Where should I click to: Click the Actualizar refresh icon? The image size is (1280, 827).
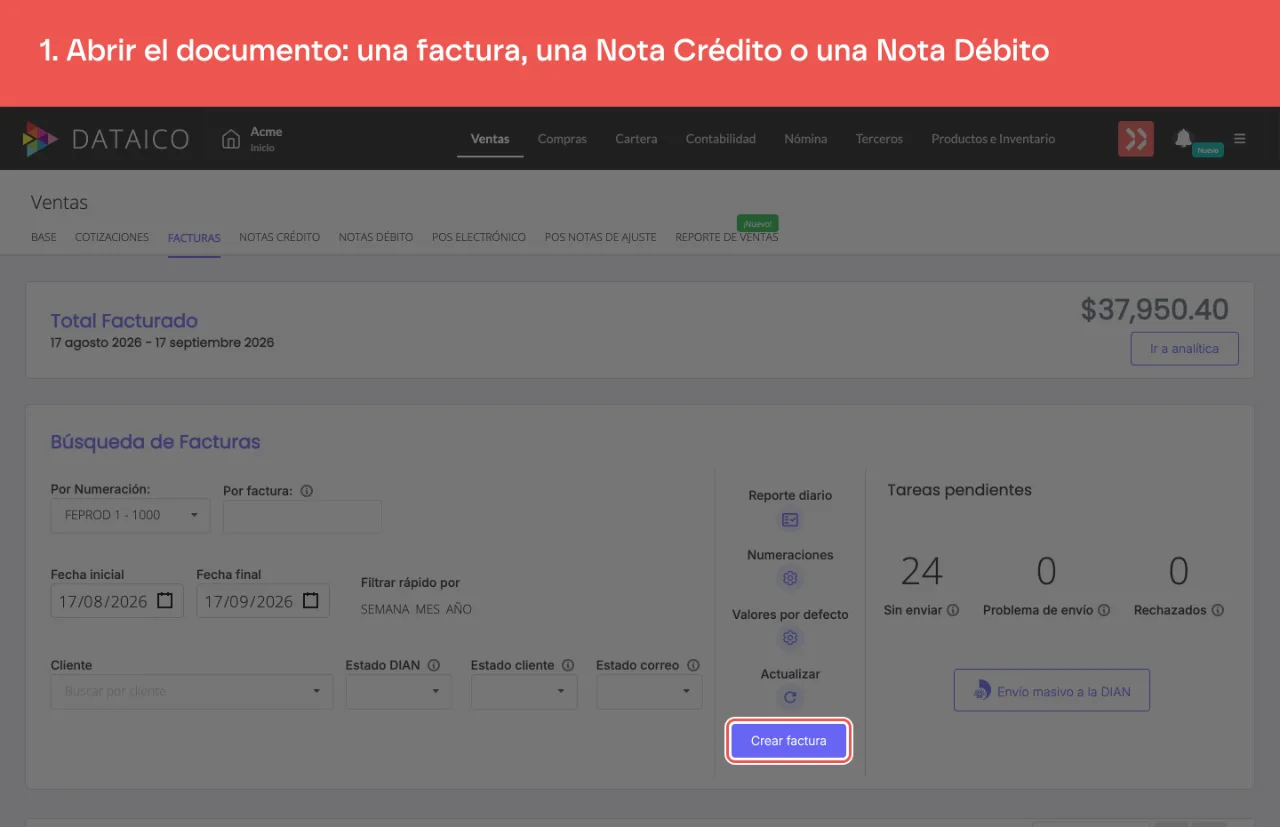coord(790,698)
